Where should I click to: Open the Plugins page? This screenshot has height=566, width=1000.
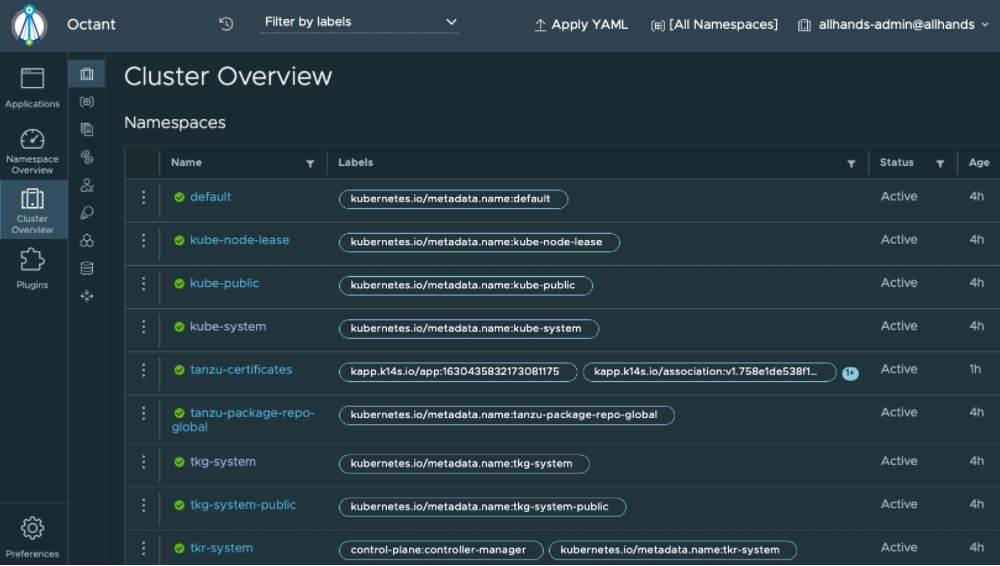click(x=32, y=269)
